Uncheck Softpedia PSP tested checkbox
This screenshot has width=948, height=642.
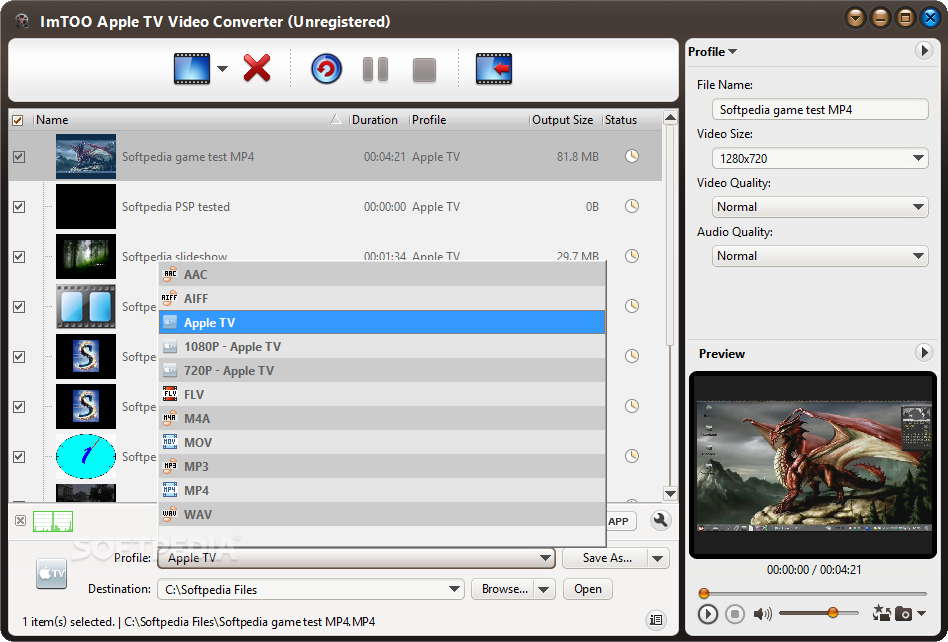point(19,207)
